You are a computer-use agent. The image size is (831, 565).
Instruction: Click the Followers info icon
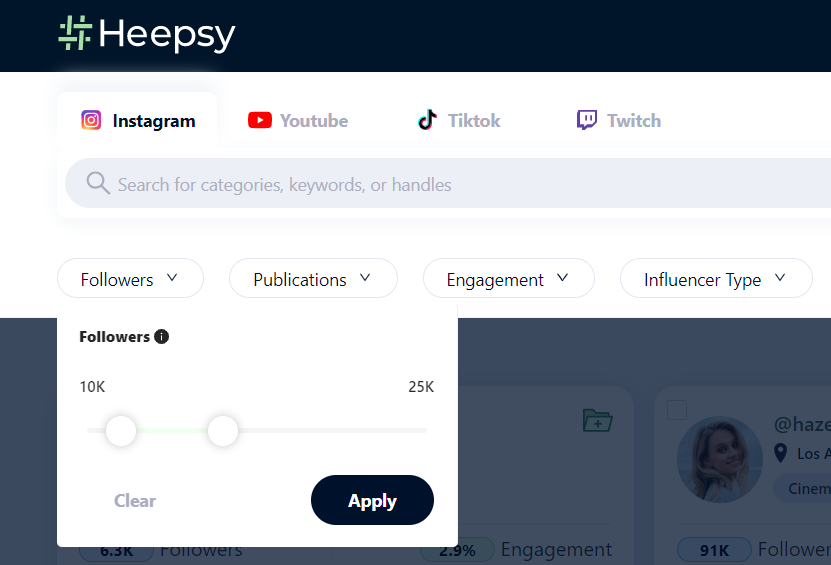161,337
